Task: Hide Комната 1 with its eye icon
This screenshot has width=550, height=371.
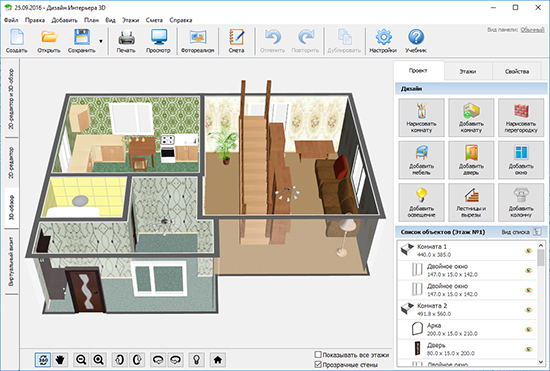Action: (x=529, y=251)
